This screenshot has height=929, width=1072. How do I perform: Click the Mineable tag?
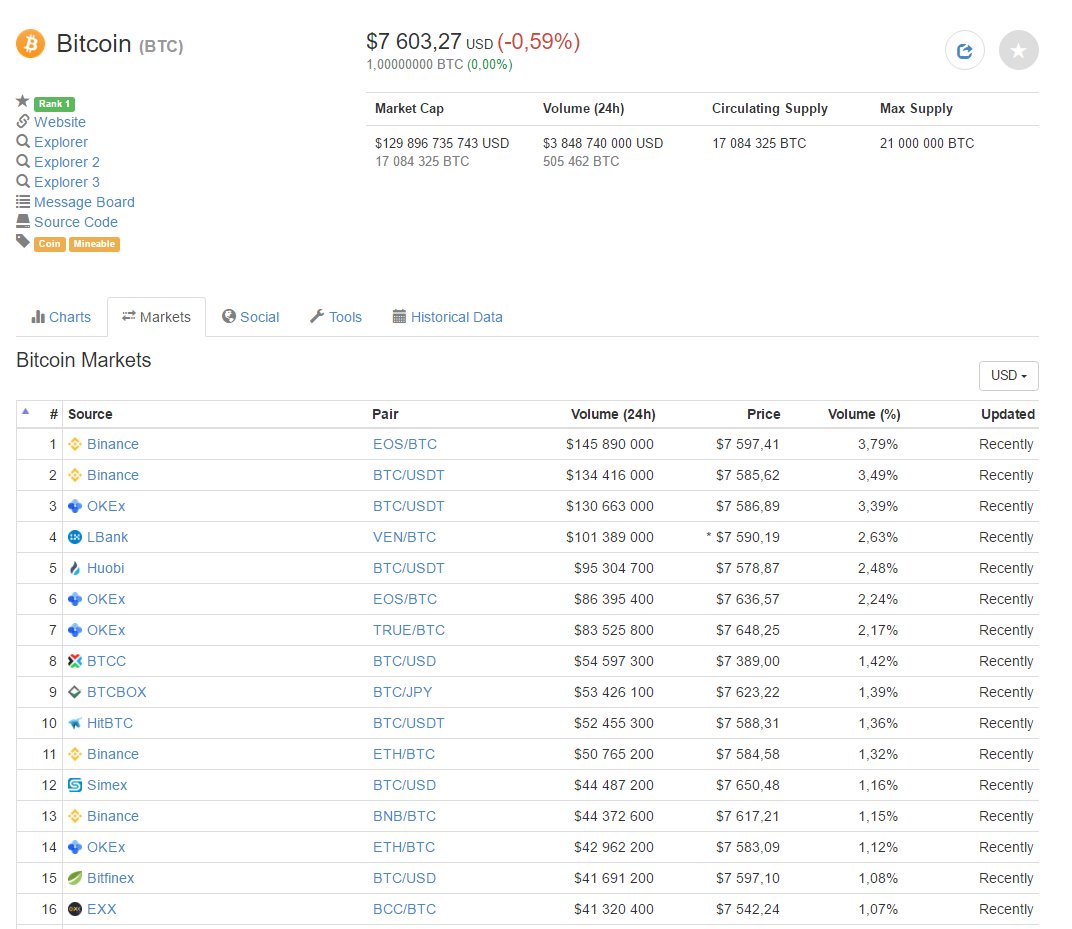(x=94, y=244)
